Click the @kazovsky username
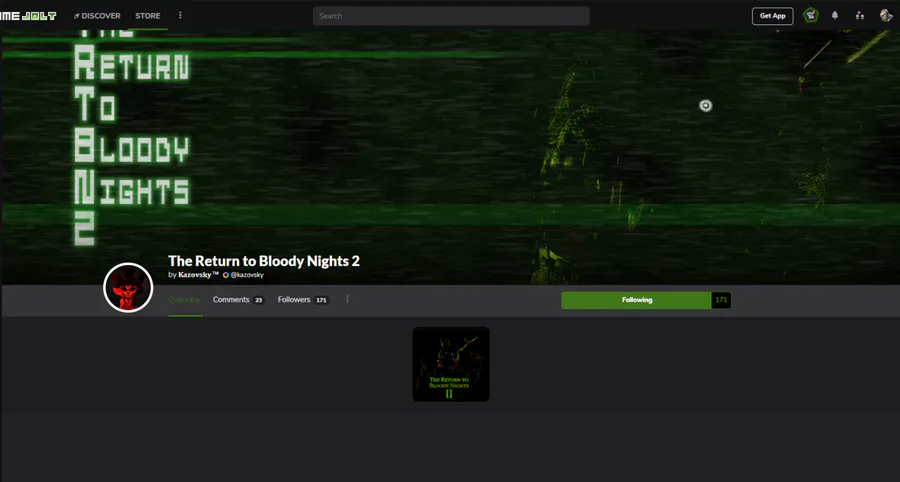900x482 pixels. pyautogui.click(x=247, y=275)
